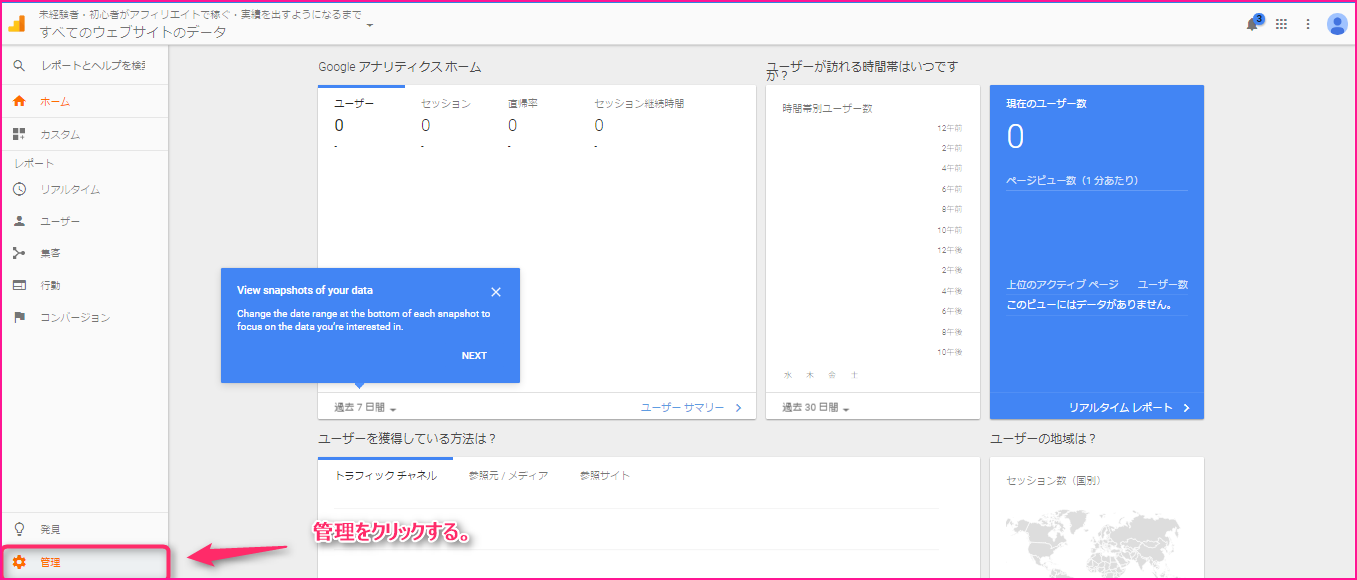The width and height of the screenshot is (1357, 580).
Task: Click the Google アナリティクス ホーム heading
Action: (400, 67)
